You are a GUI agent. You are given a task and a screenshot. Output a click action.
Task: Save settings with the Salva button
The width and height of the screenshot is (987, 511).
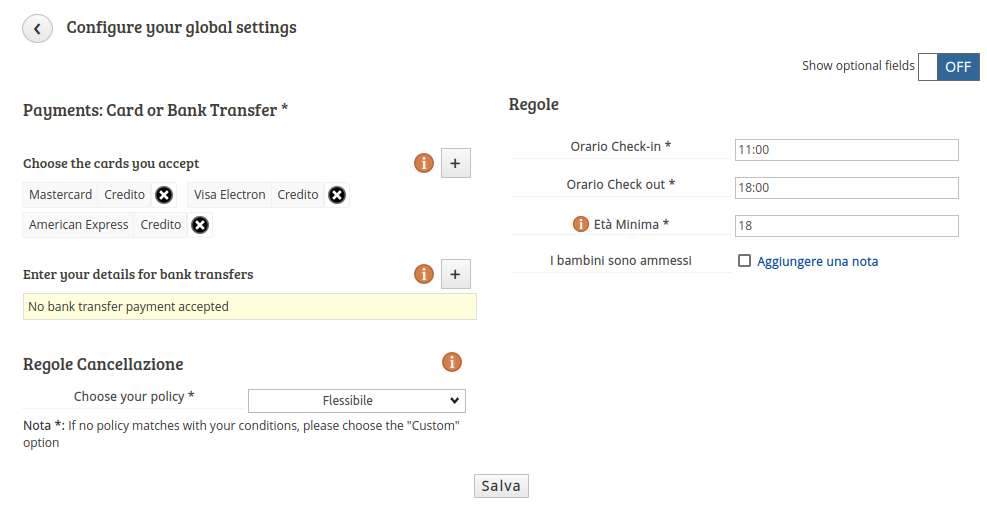(x=501, y=486)
